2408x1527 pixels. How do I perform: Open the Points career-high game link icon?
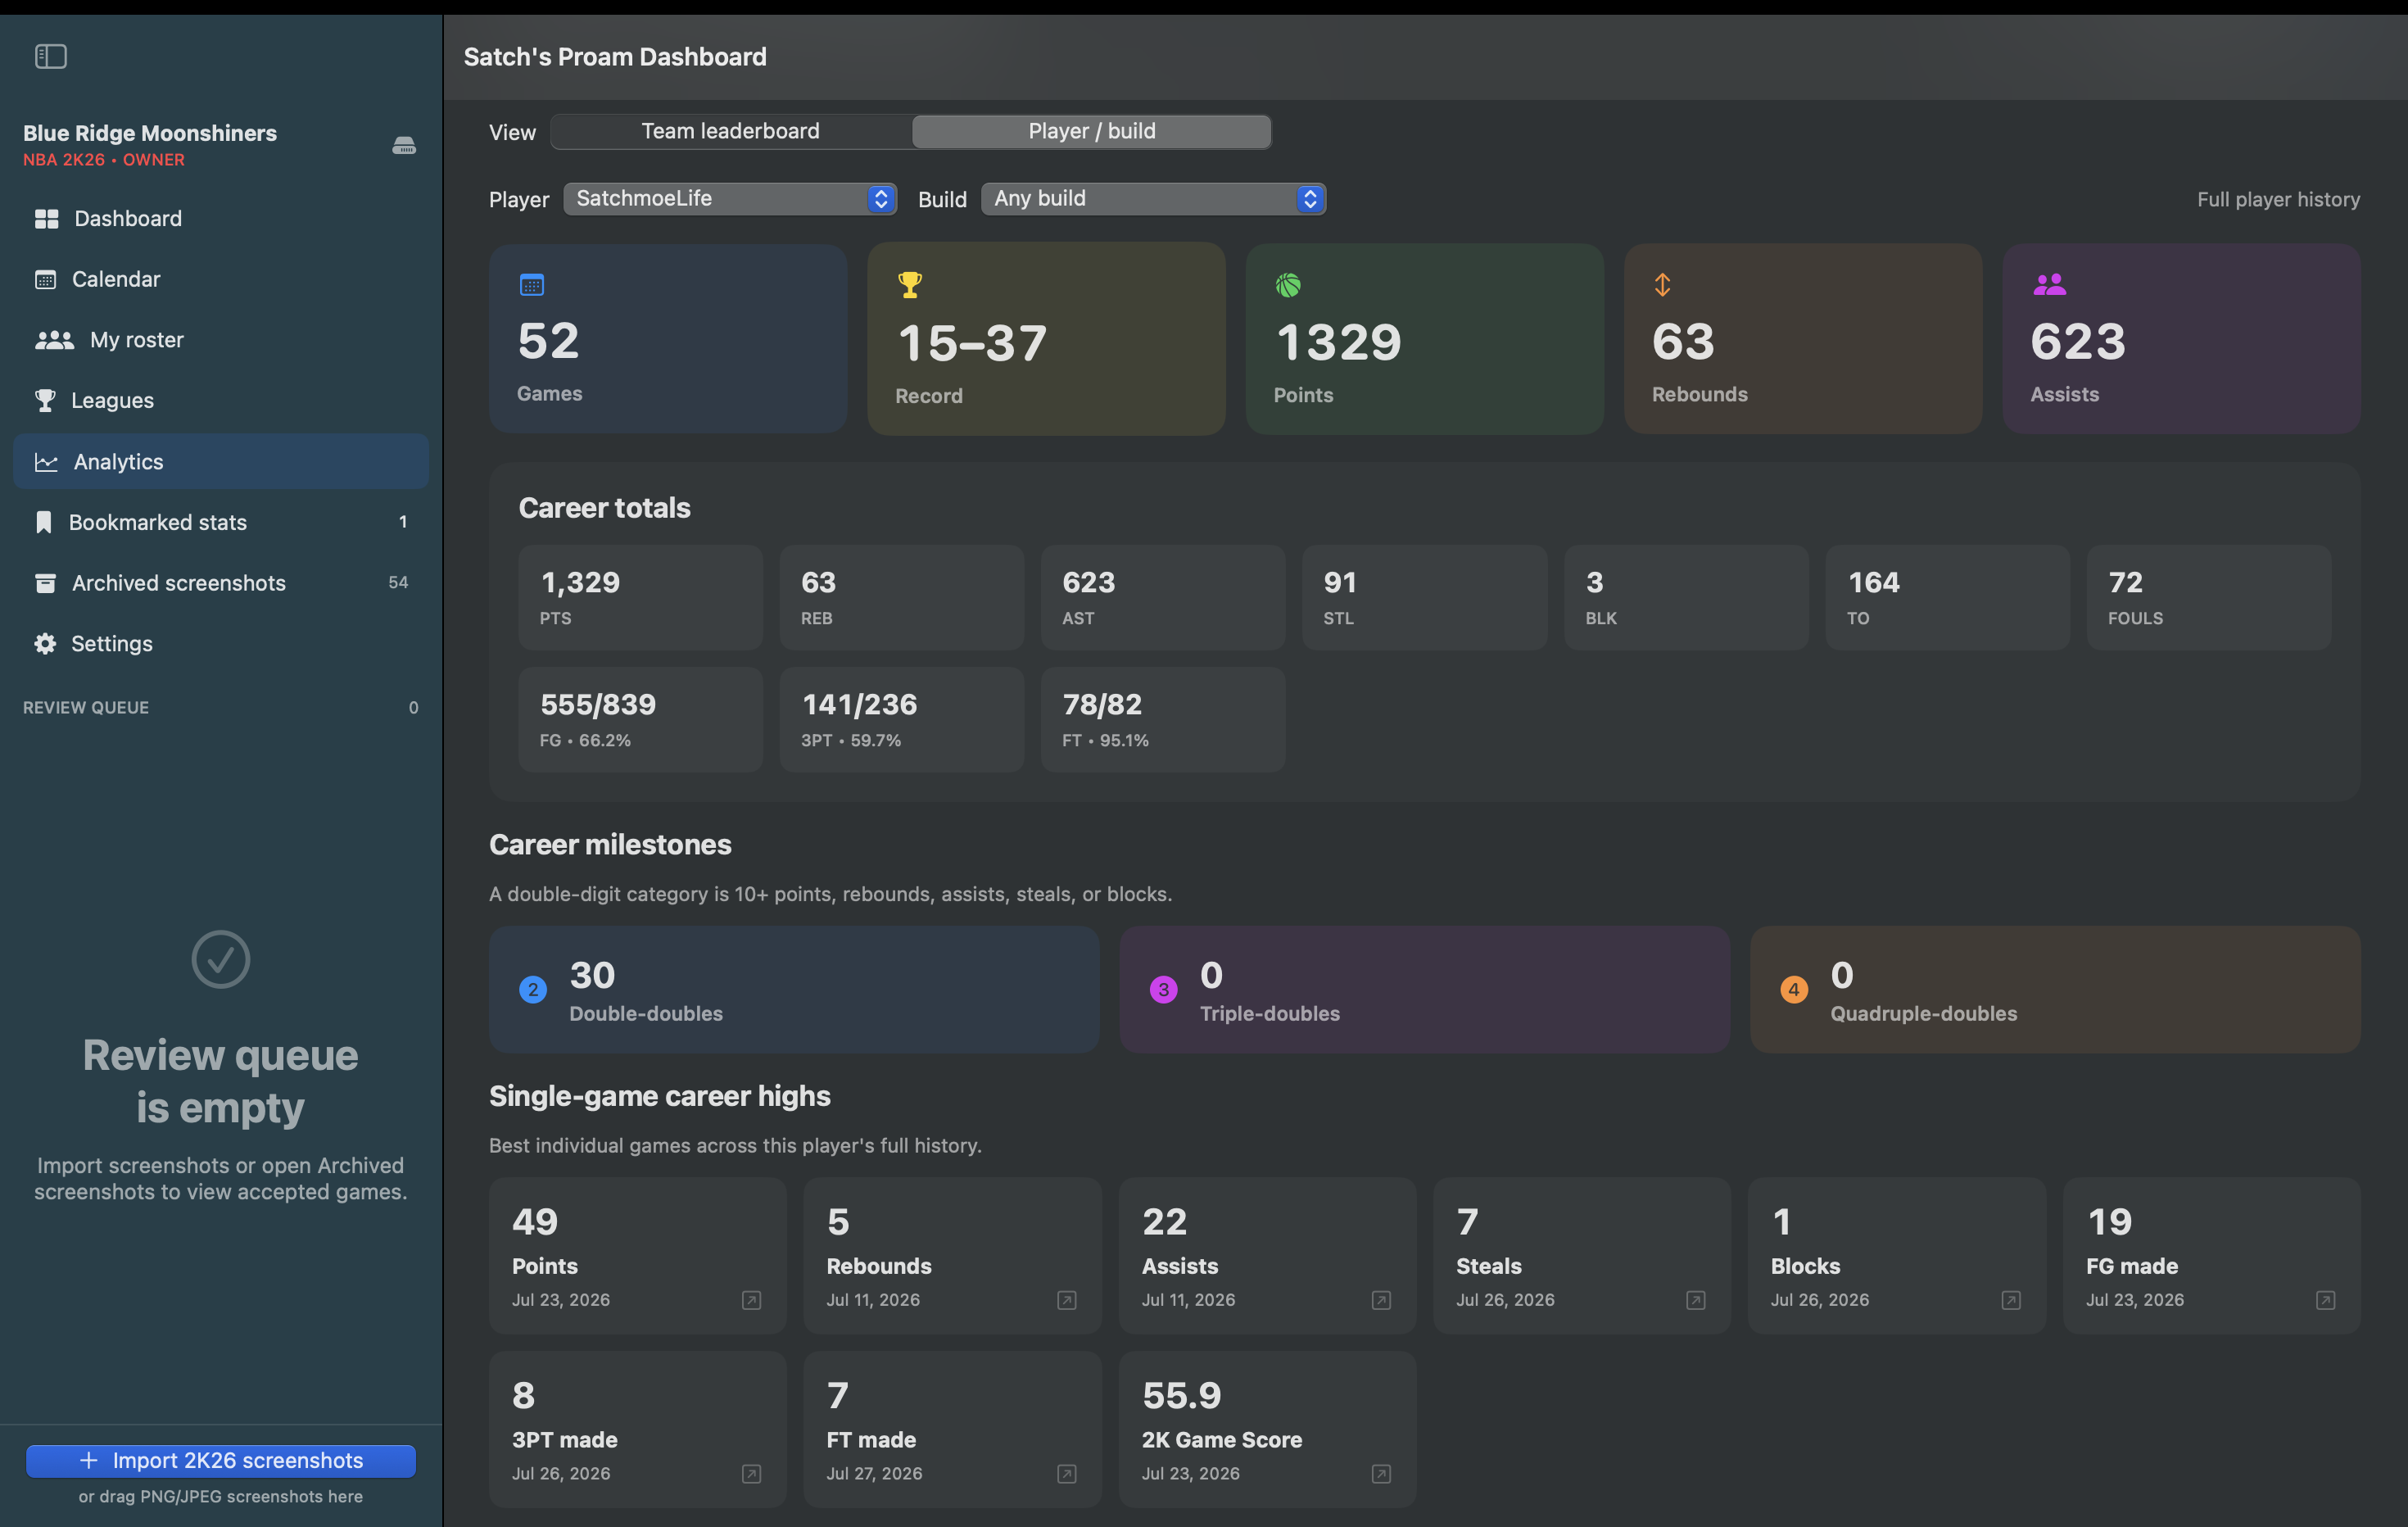coord(751,1300)
